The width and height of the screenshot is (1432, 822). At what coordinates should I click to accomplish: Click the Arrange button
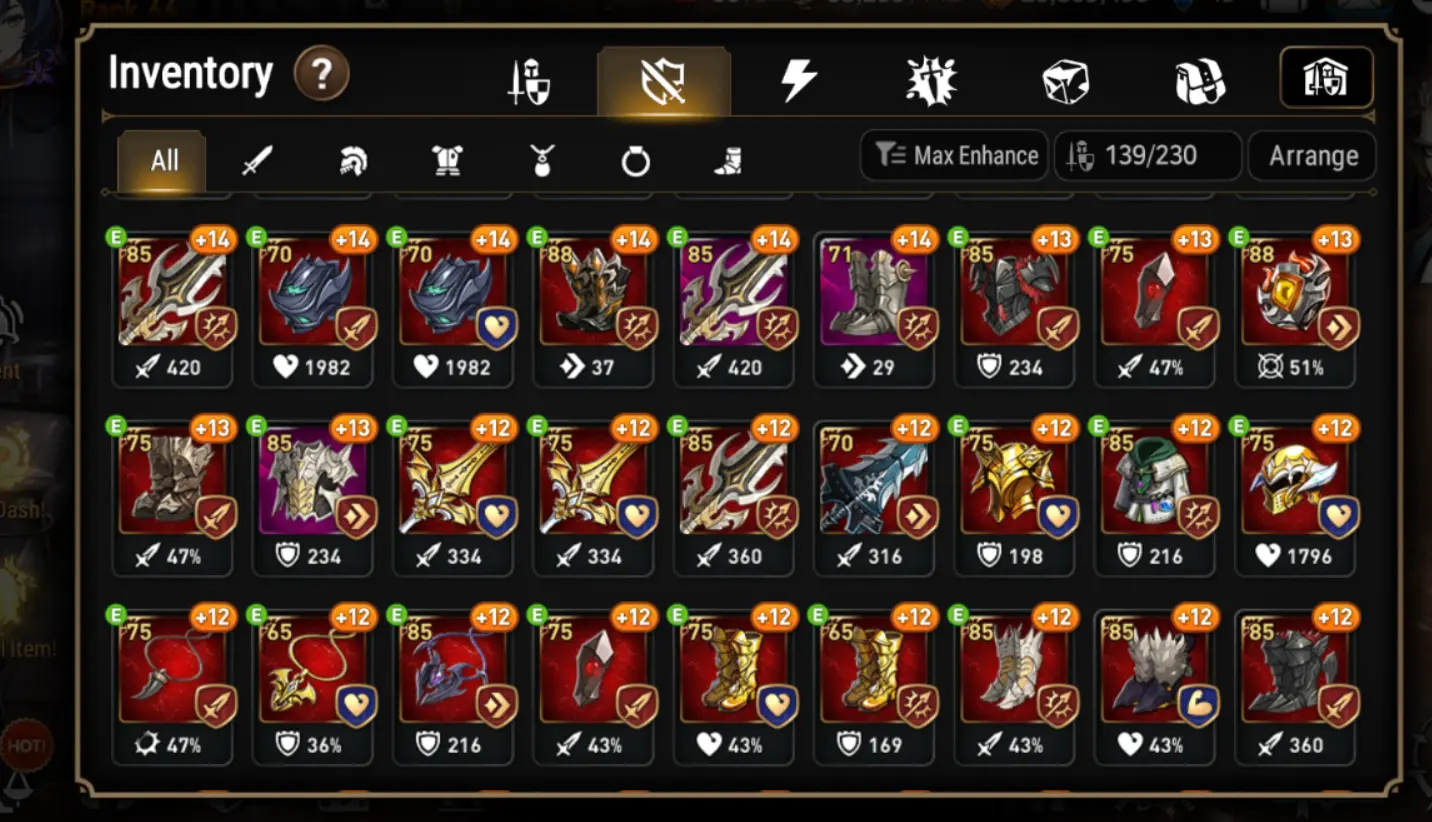tap(1313, 156)
